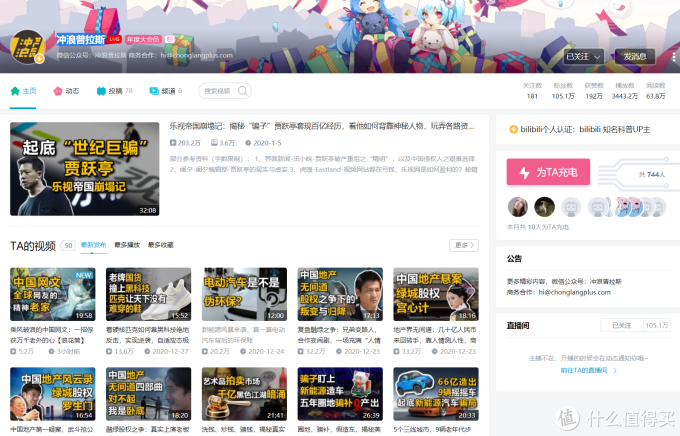Click the 阅读数 63.8万 stat

pyautogui.click(x=655, y=91)
